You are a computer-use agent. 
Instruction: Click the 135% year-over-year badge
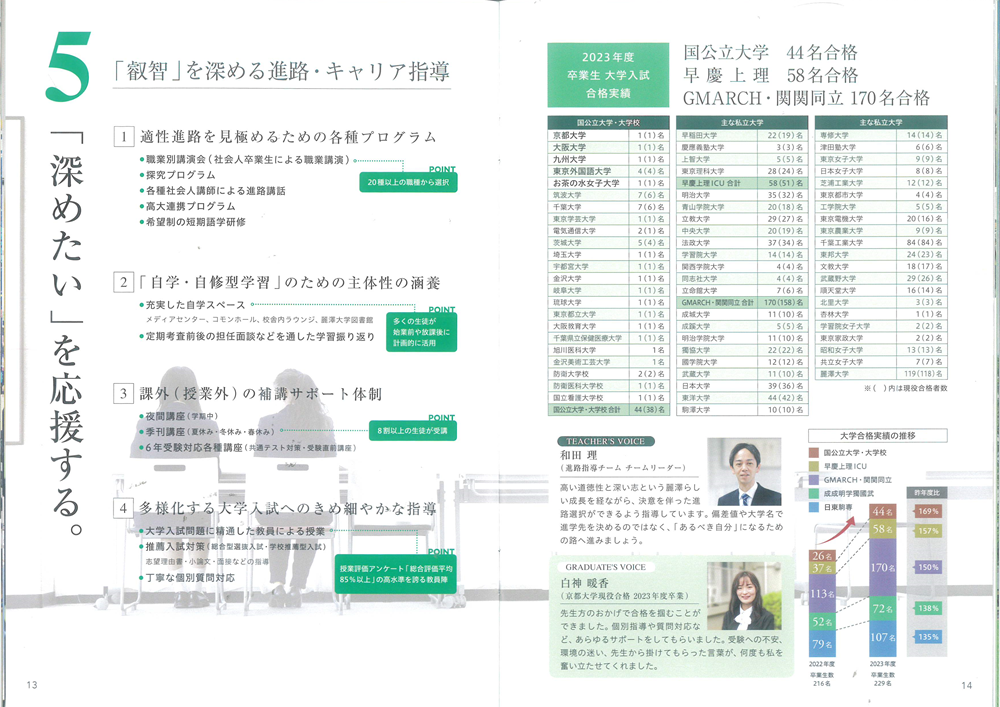pyautogui.click(x=927, y=637)
